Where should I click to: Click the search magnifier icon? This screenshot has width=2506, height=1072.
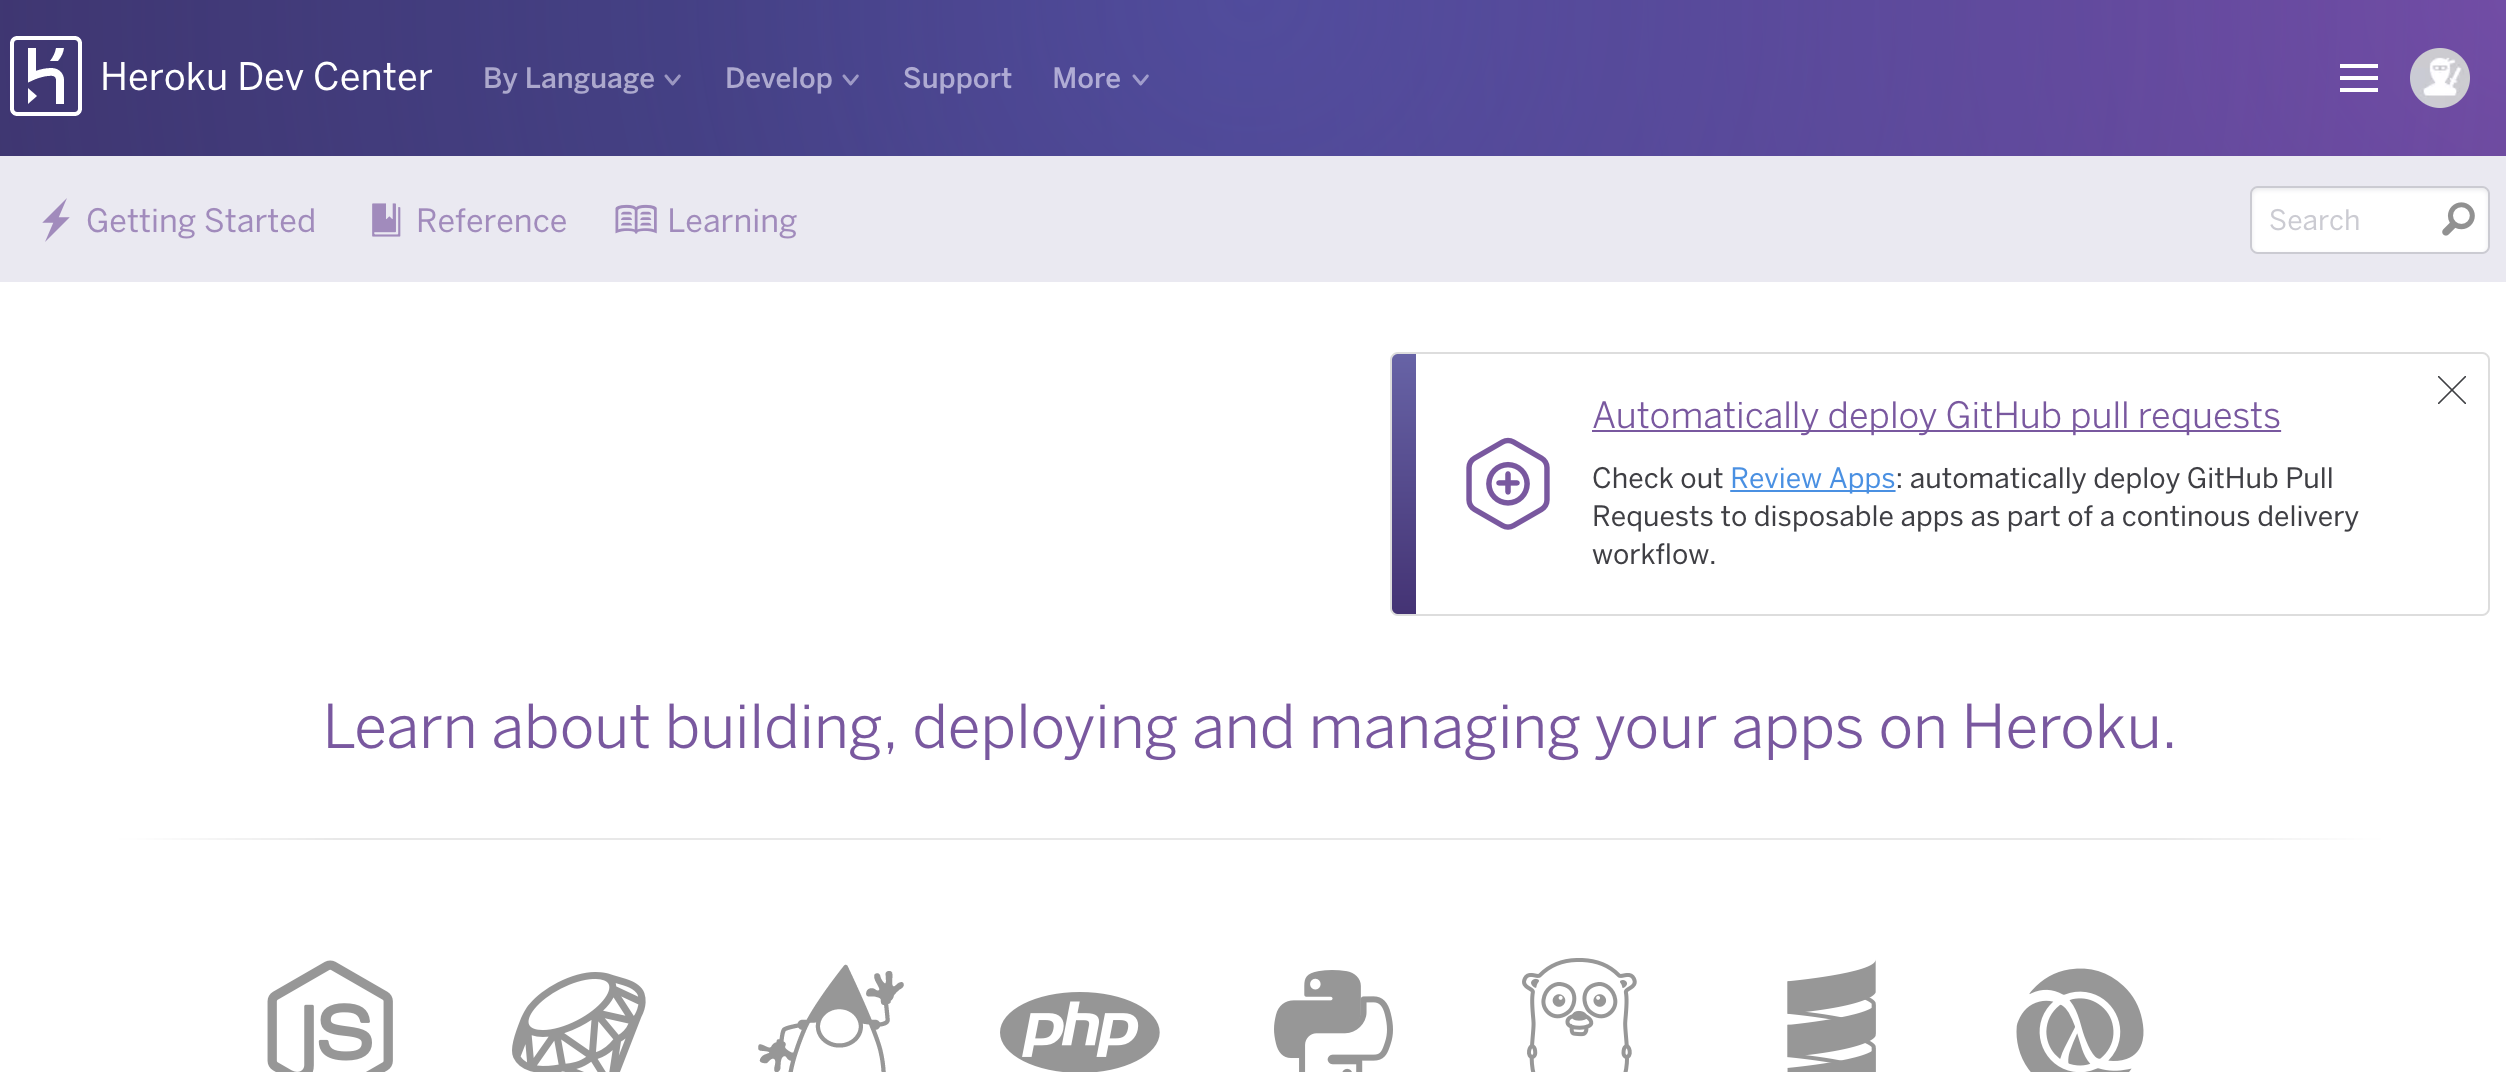pos(2458,219)
